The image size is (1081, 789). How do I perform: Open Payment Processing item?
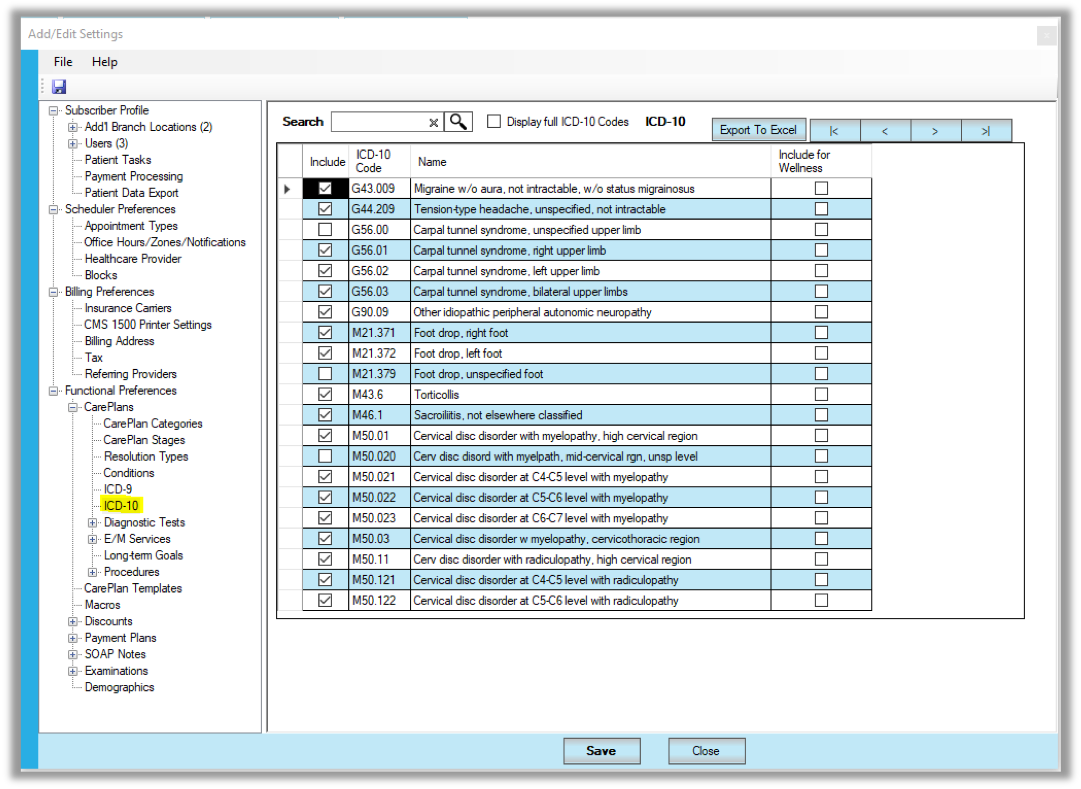(x=134, y=177)
